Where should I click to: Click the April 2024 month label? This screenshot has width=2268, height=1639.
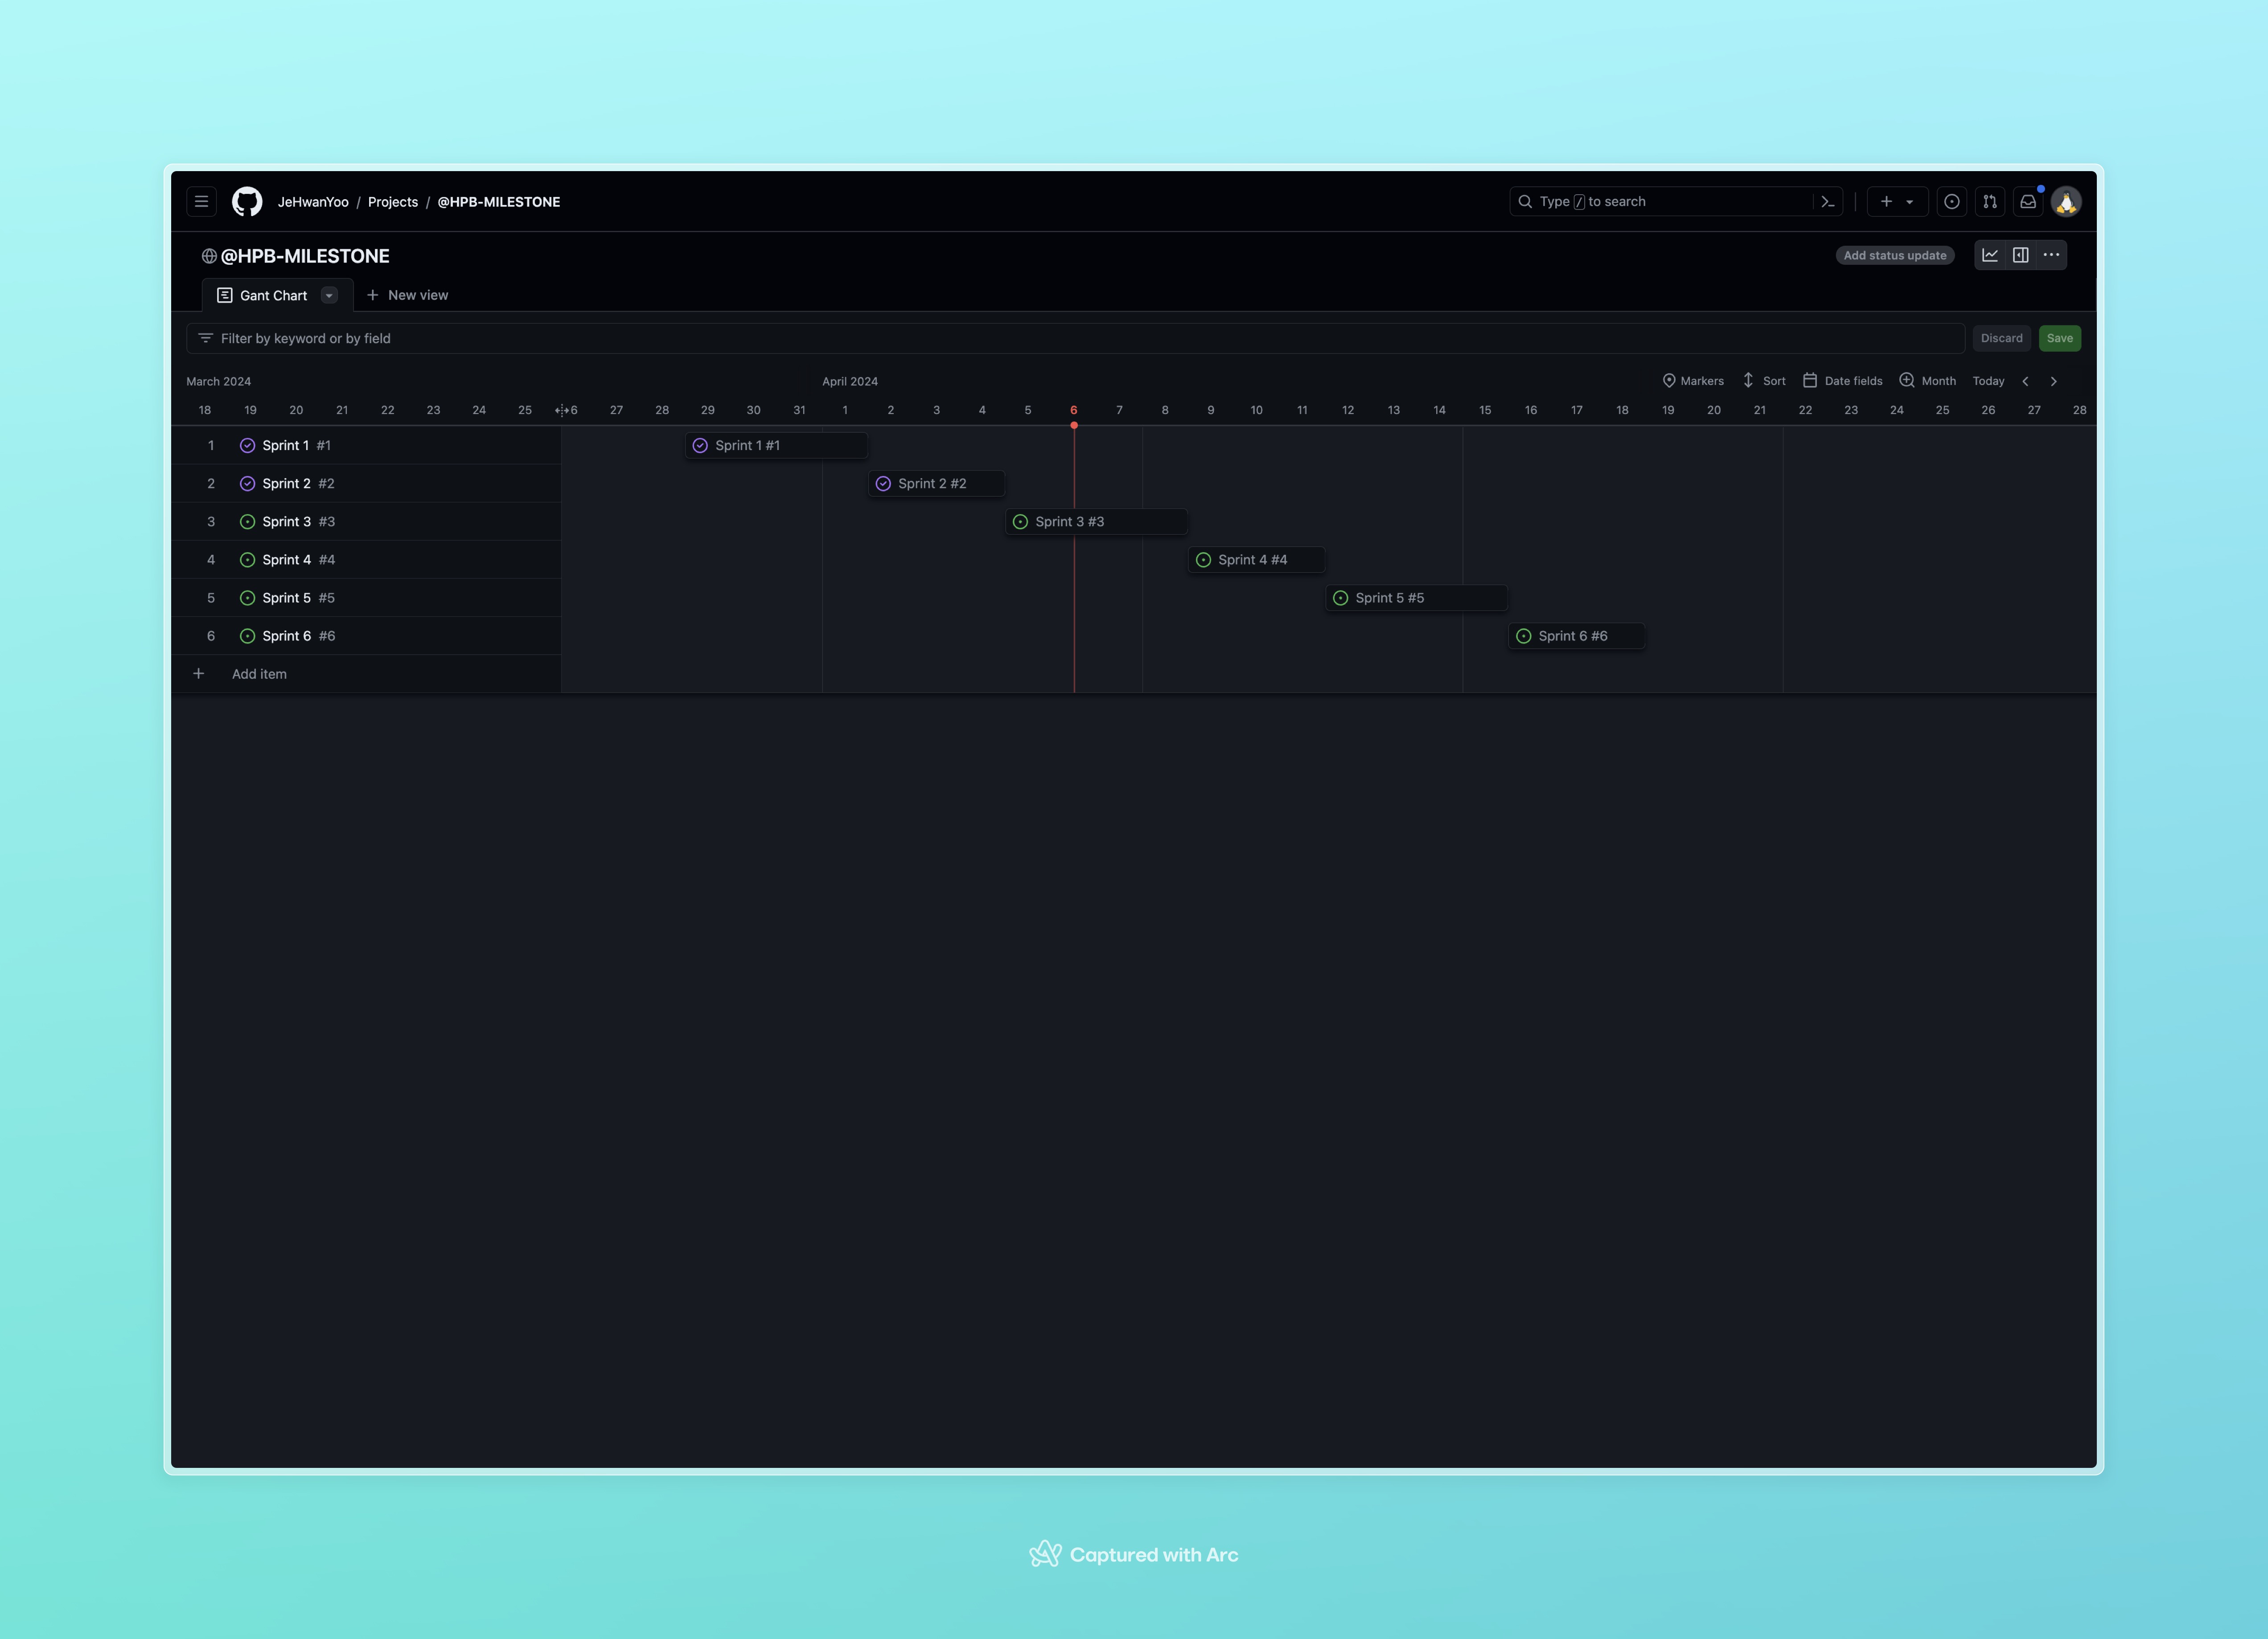pos(850,381)
